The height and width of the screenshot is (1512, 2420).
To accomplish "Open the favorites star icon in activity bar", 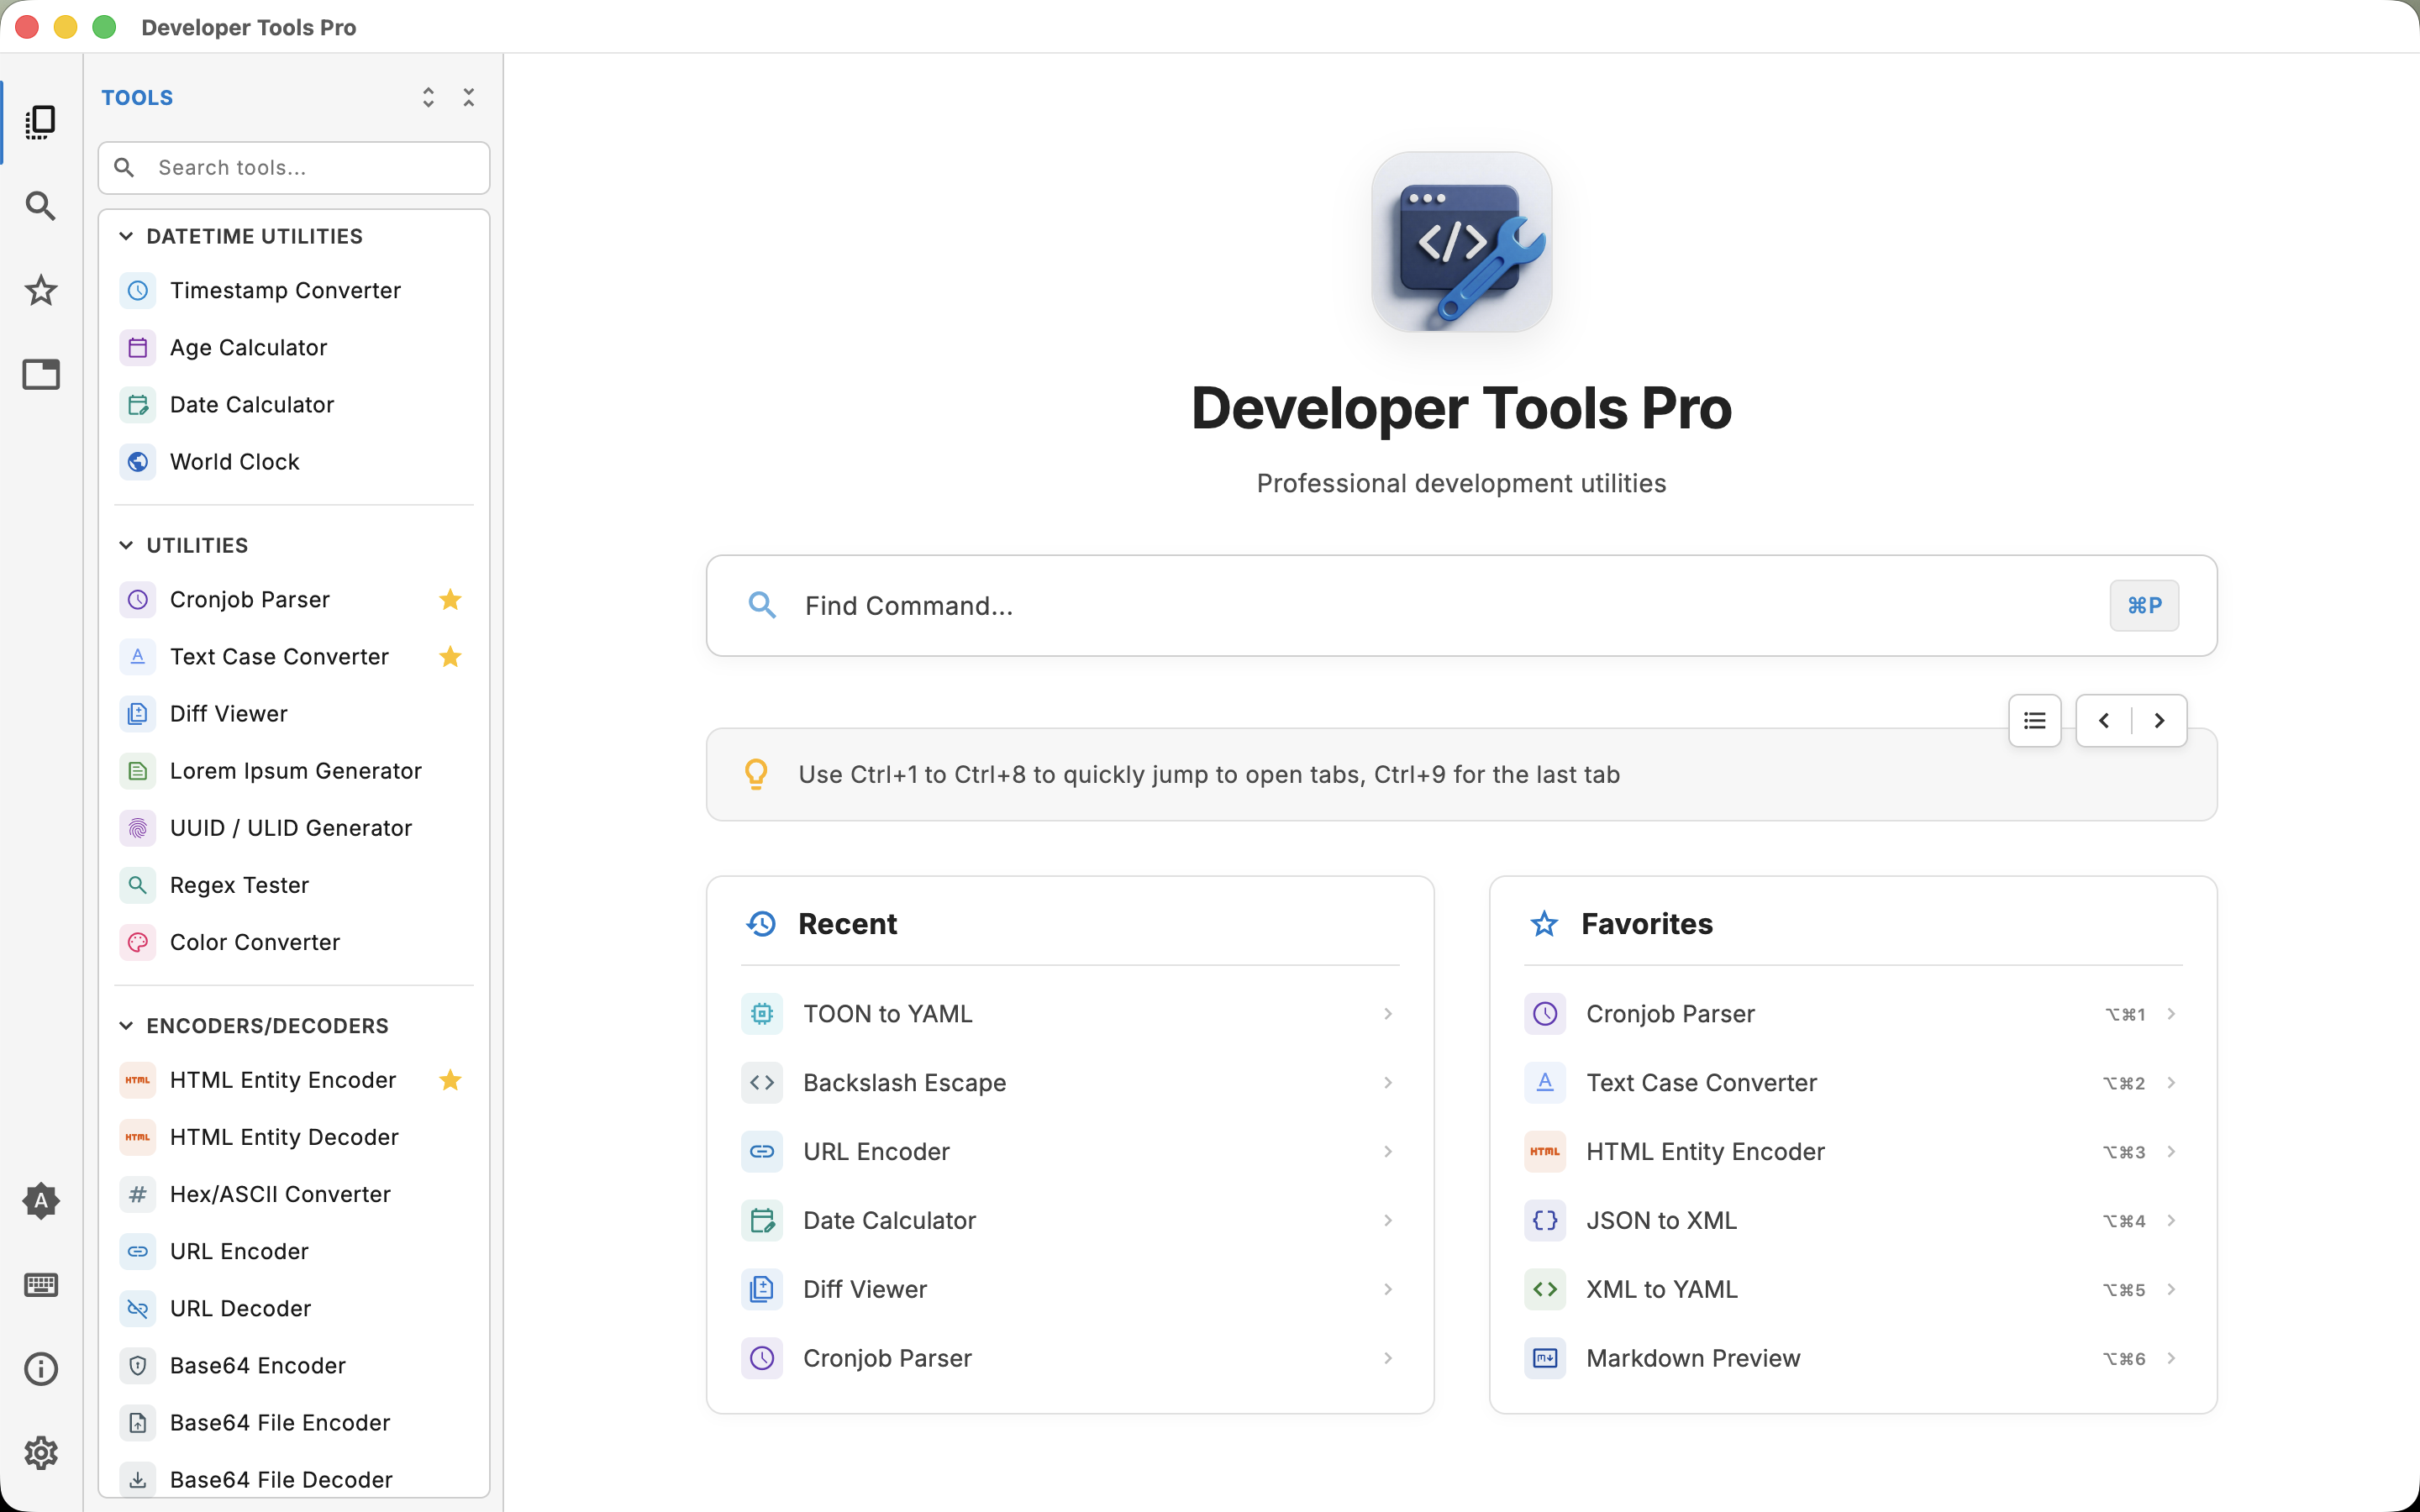I will (41, 290).
